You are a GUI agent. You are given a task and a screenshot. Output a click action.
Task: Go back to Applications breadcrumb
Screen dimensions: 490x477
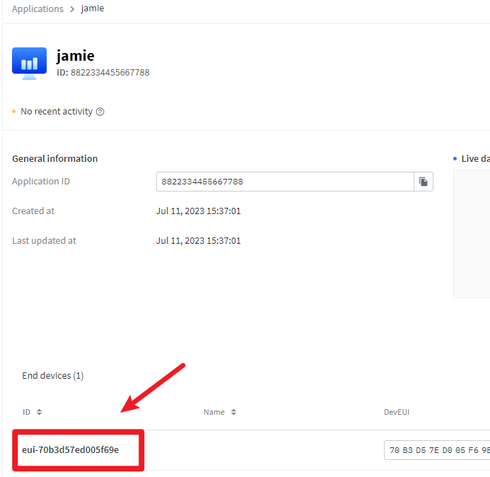click(x=37, y=9)
